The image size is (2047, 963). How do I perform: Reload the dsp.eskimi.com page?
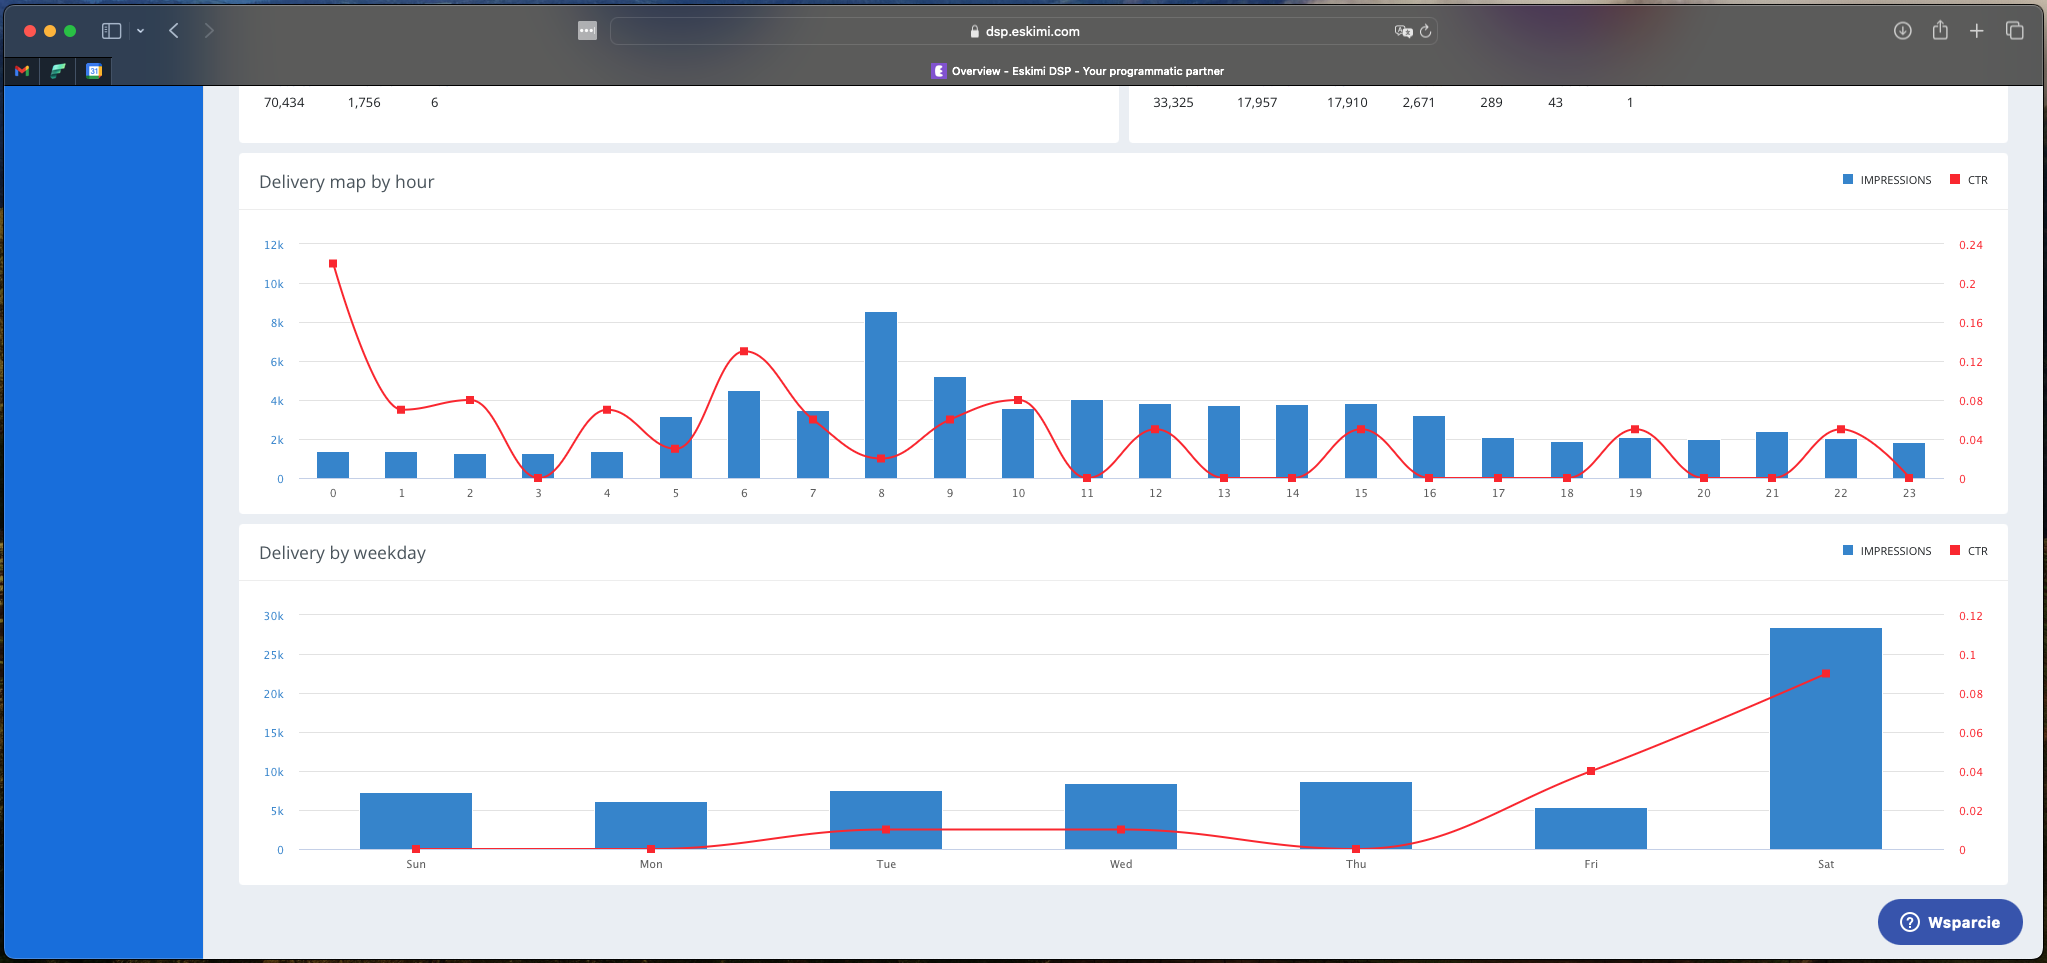click(1425, 31)
